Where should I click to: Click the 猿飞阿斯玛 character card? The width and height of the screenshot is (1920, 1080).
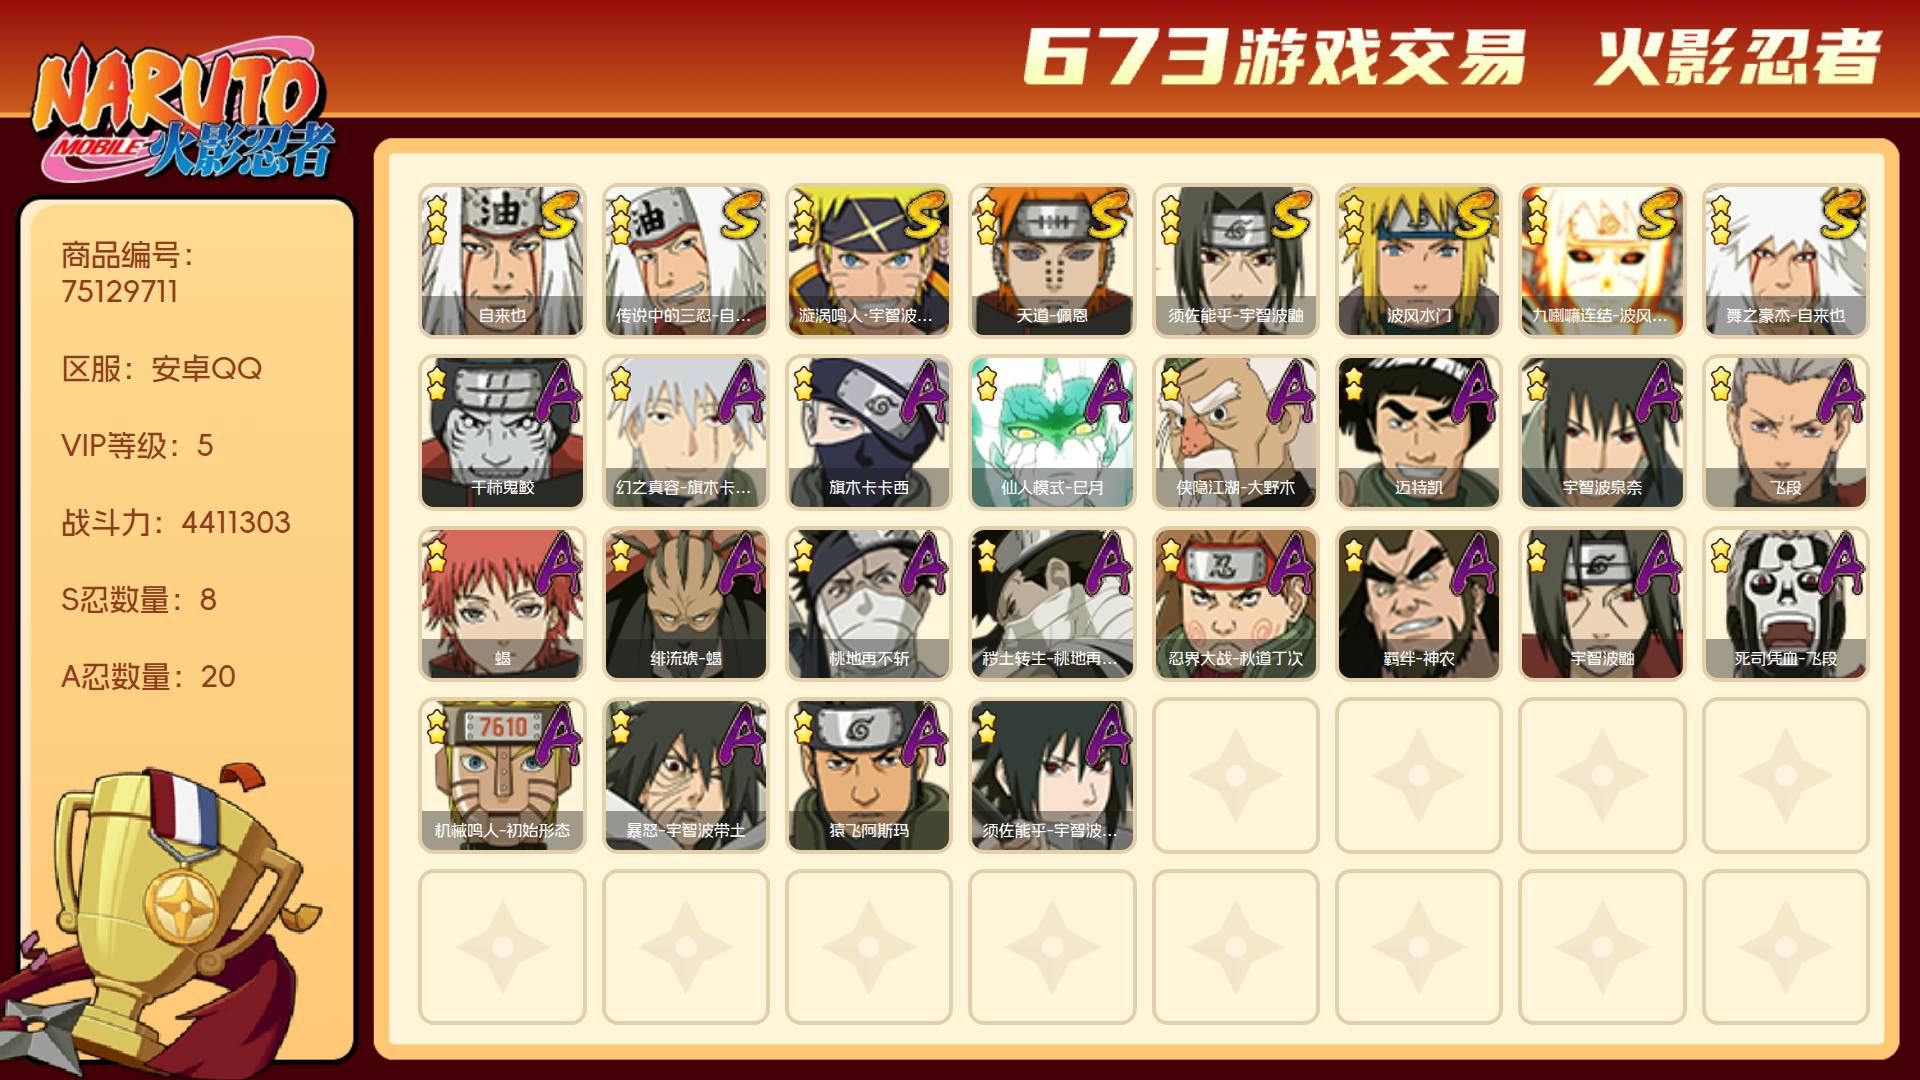click(x=868, y=776)
